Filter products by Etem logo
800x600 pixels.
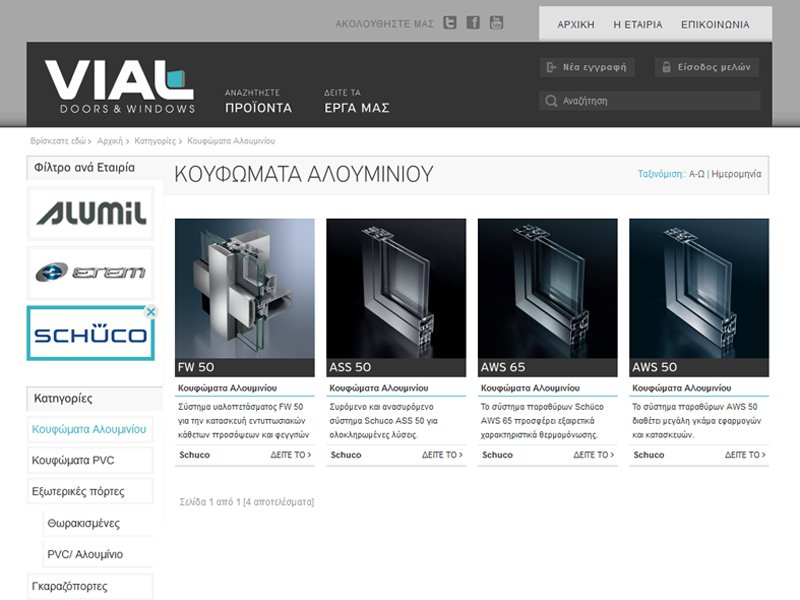91,272
